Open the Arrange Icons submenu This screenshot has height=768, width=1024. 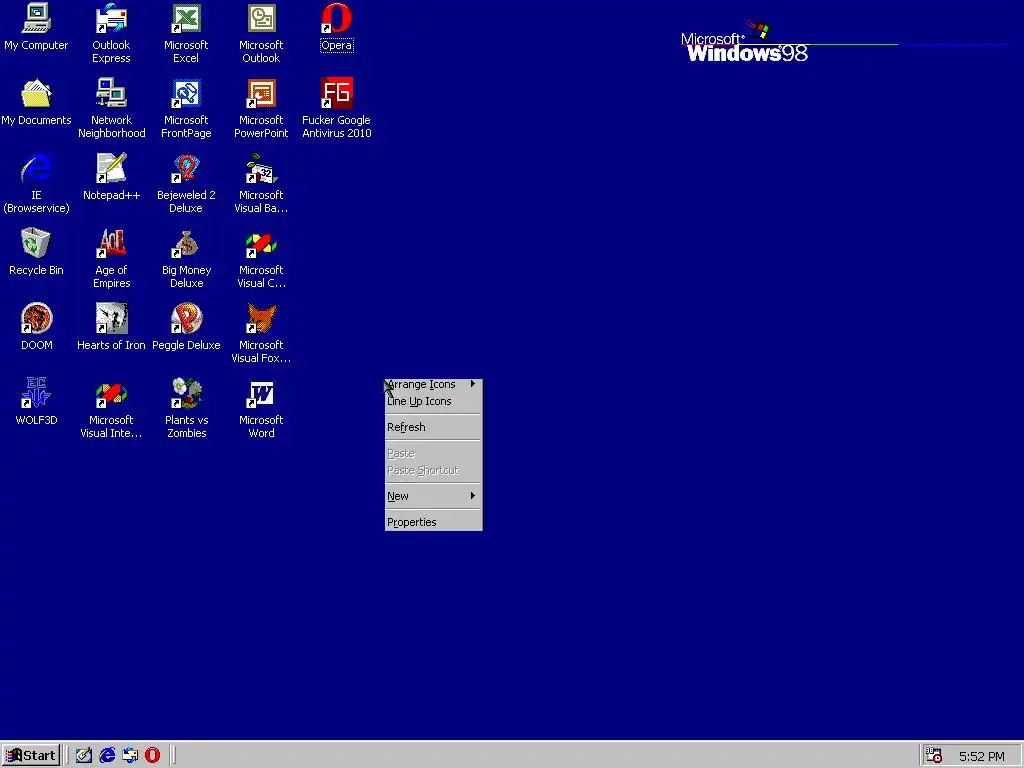(433, 385)
